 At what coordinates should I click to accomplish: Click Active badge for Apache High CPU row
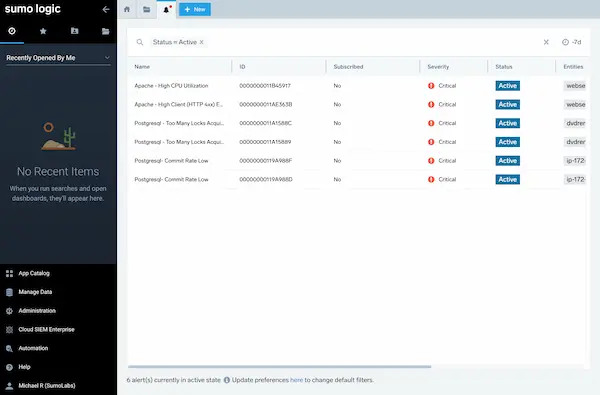tap(507, 86)
